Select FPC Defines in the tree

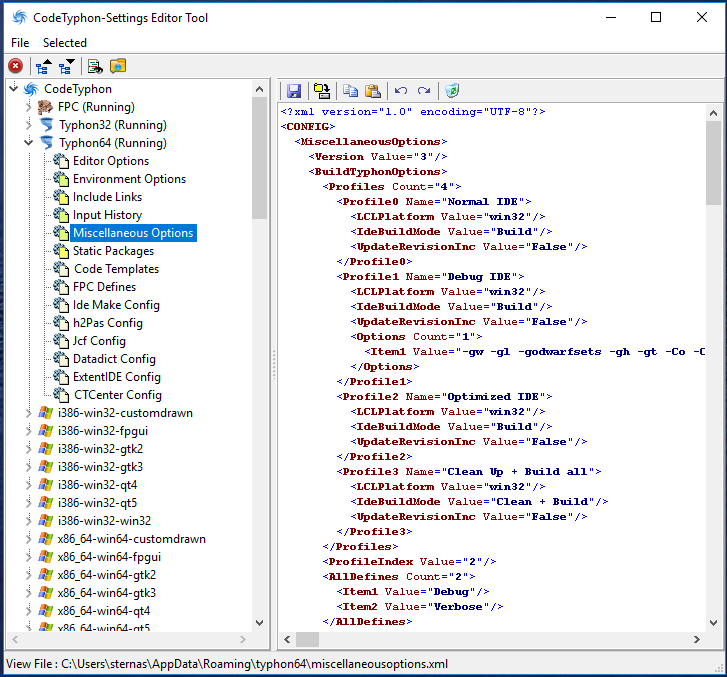[104, 287]
